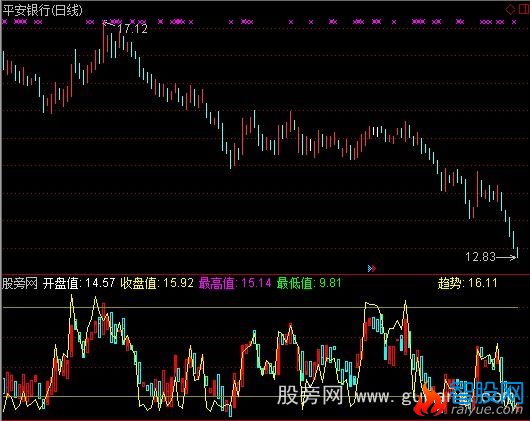
Task: Click the 最高值: 15.14 readout
Action: tap(235, 283)
